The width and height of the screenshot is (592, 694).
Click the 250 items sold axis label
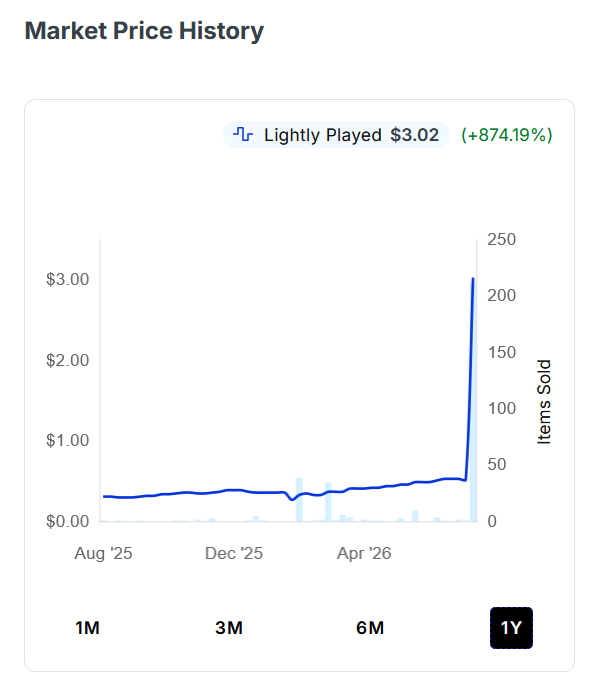pyautogui.click(x=502, y=239)
